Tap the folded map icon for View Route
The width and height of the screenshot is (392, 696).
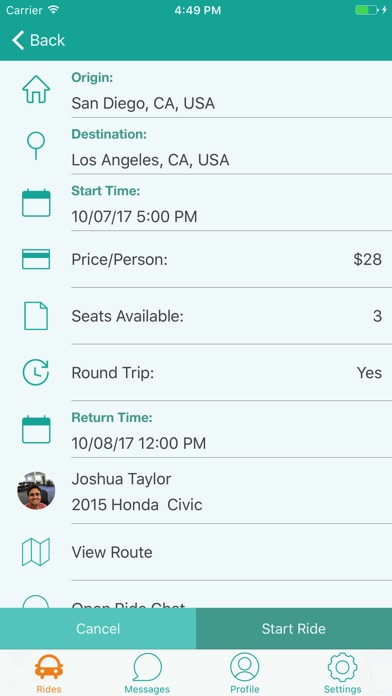(x=36, y=552)
